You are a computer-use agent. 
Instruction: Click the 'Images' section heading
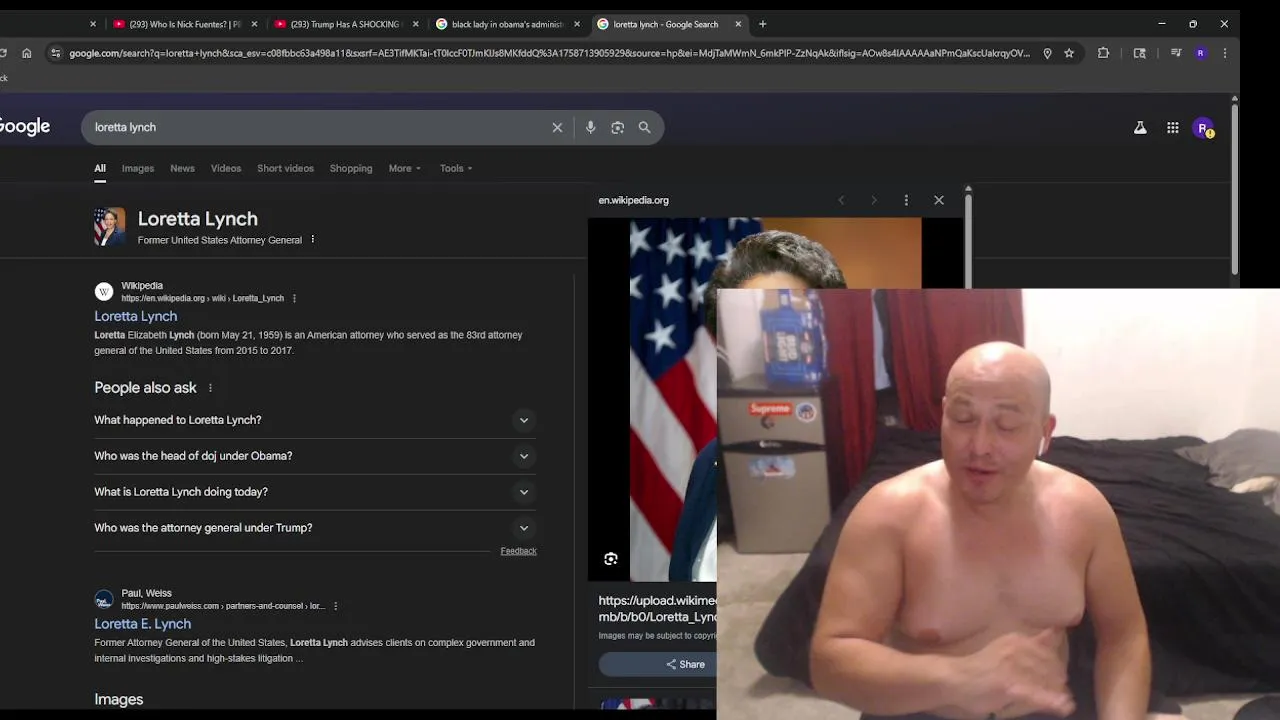119,700
